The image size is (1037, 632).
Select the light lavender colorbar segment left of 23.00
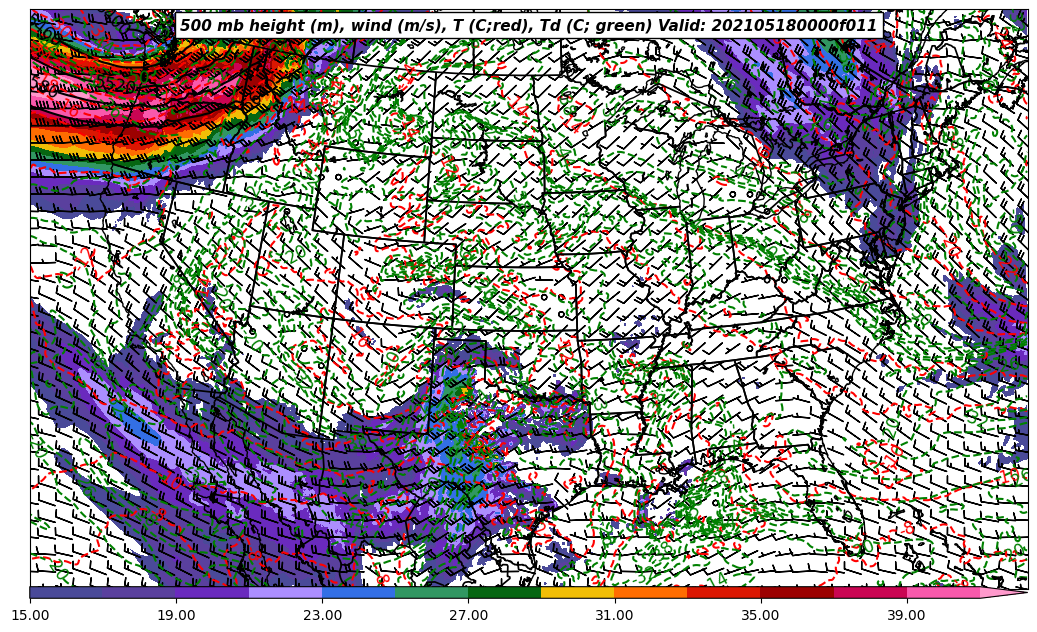tap(286, 592)
